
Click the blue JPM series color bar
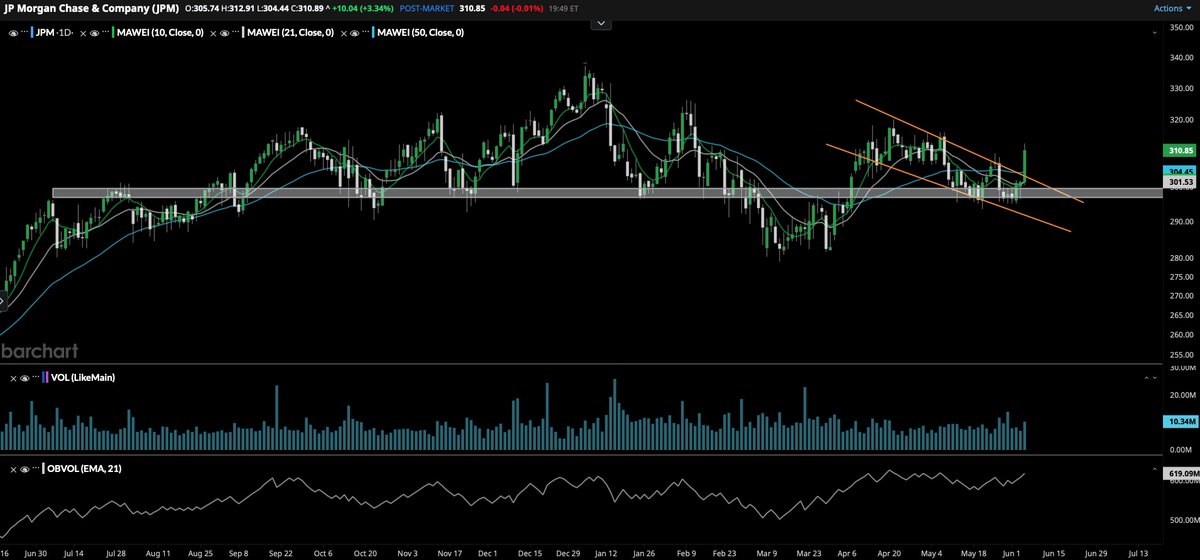click(32, 33)
